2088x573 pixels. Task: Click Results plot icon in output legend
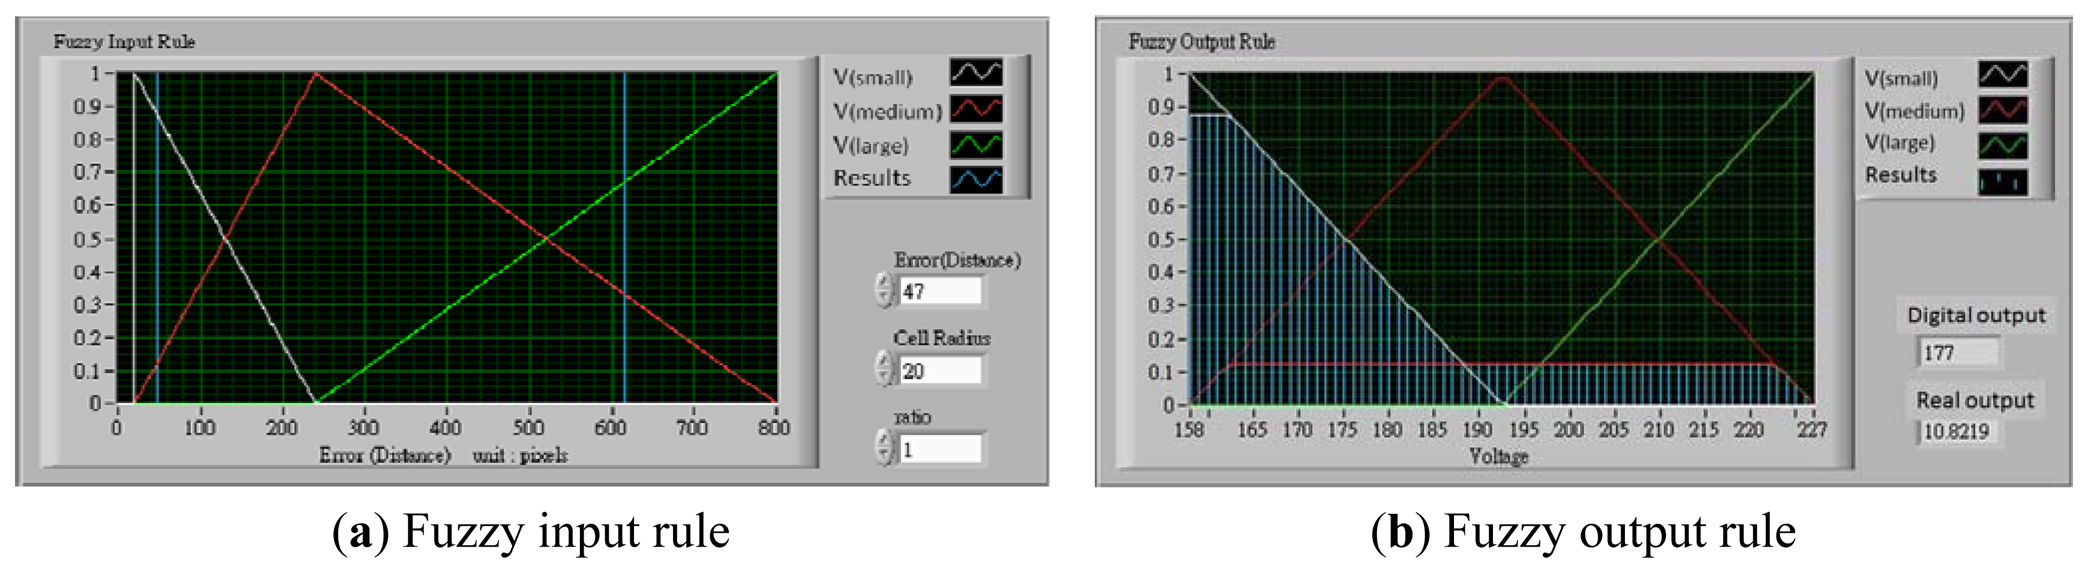tap(2002, 181)
